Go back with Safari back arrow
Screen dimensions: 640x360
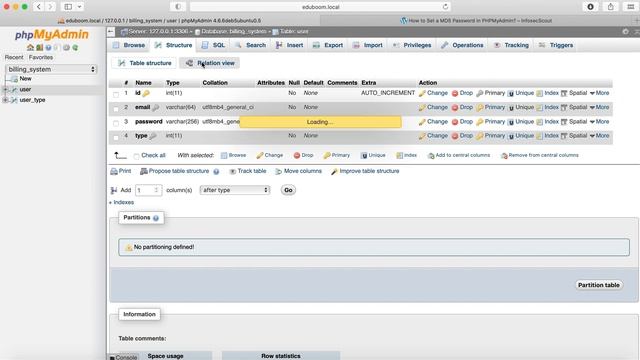39,7
